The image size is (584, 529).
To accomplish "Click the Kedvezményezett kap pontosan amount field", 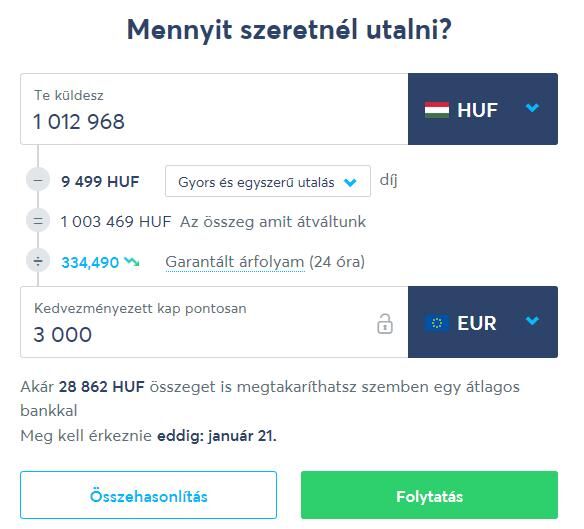I will coord(214,322).
